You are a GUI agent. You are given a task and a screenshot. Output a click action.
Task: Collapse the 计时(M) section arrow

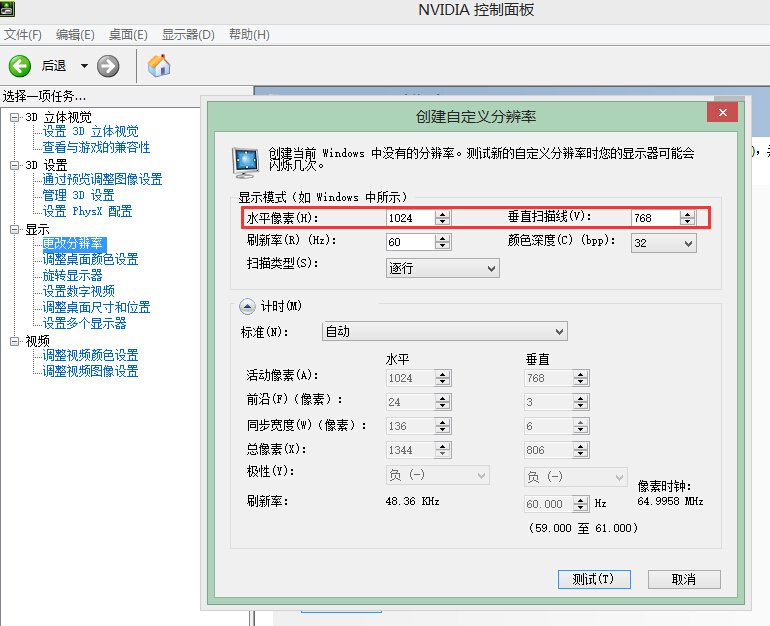point(247,307)
